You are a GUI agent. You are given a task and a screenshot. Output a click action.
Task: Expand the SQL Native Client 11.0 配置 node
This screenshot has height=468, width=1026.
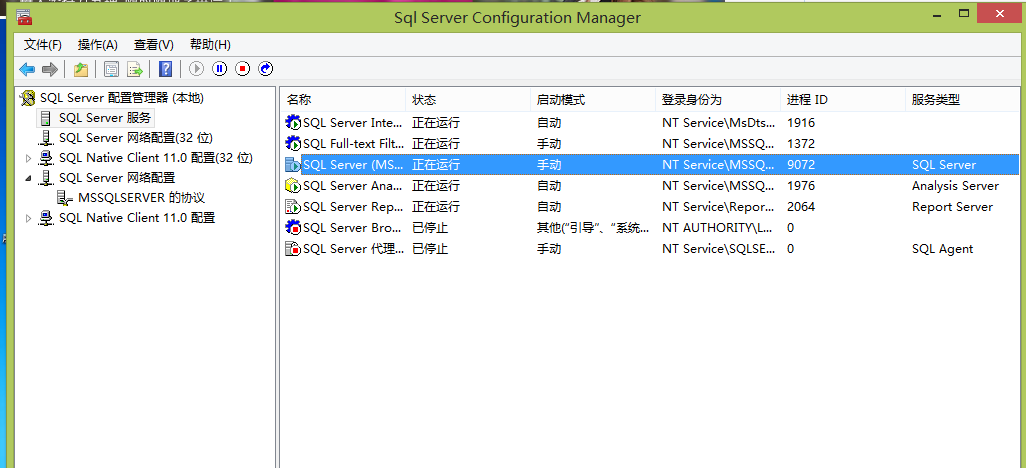[28, 218]
